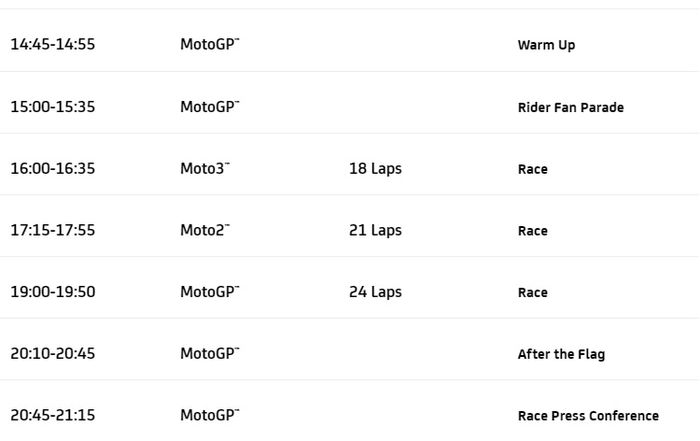Screen dimensions: 700x441
Task: Click the Moto3 class label
Action: (204, 168)
